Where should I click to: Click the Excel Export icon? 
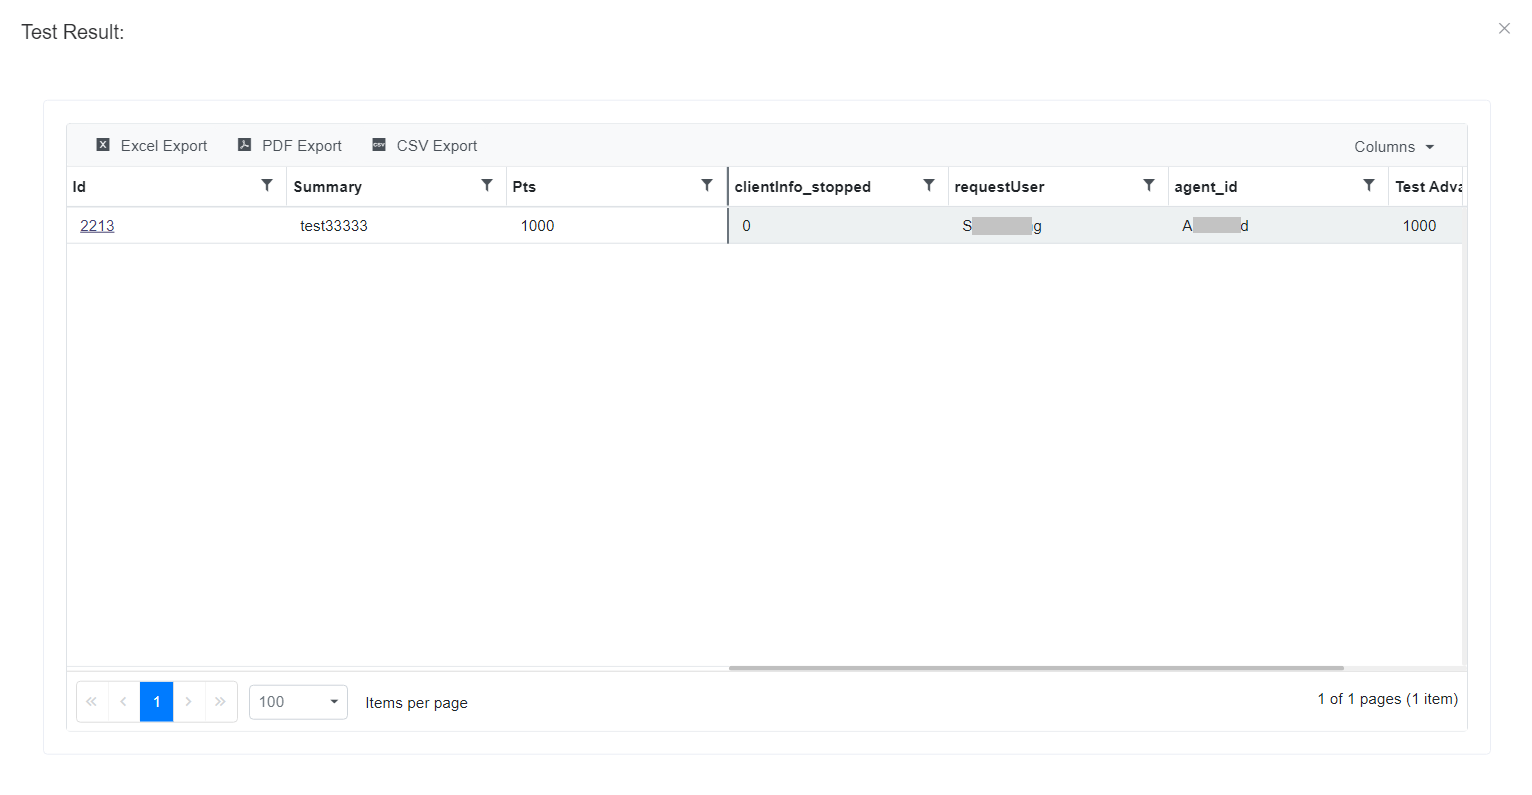103,145
